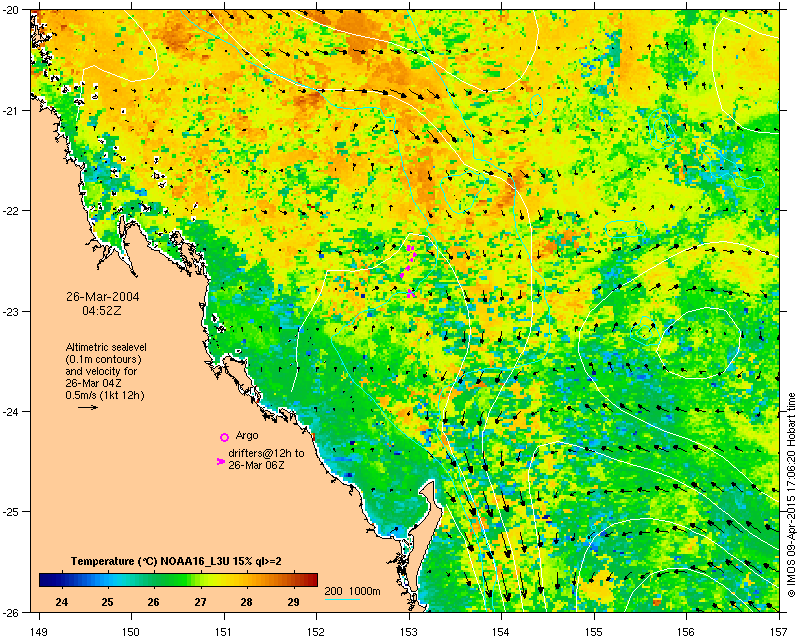
Task: Click the Temperature NOAA16_L3U colorbar title
Action: click(x=176, y=561)
